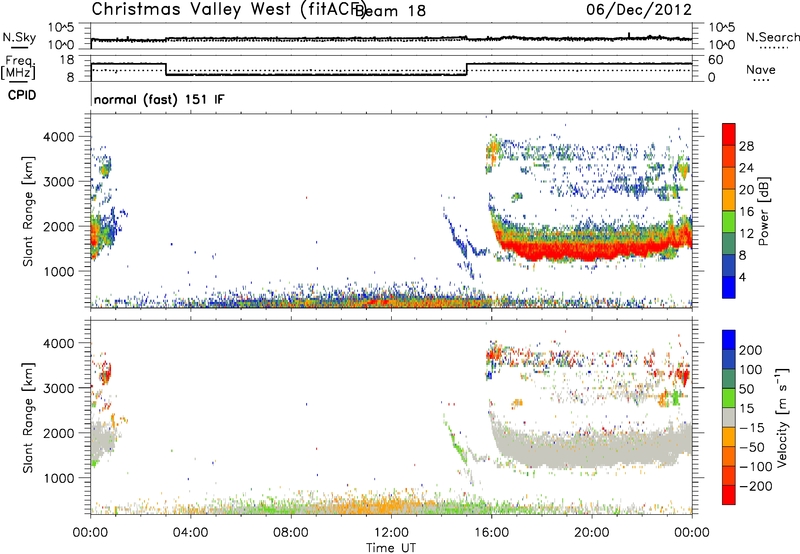This screenshot has width=800, height=554.
Task: Click the 16 tick on Power colorbar
Action: (746, 212)
